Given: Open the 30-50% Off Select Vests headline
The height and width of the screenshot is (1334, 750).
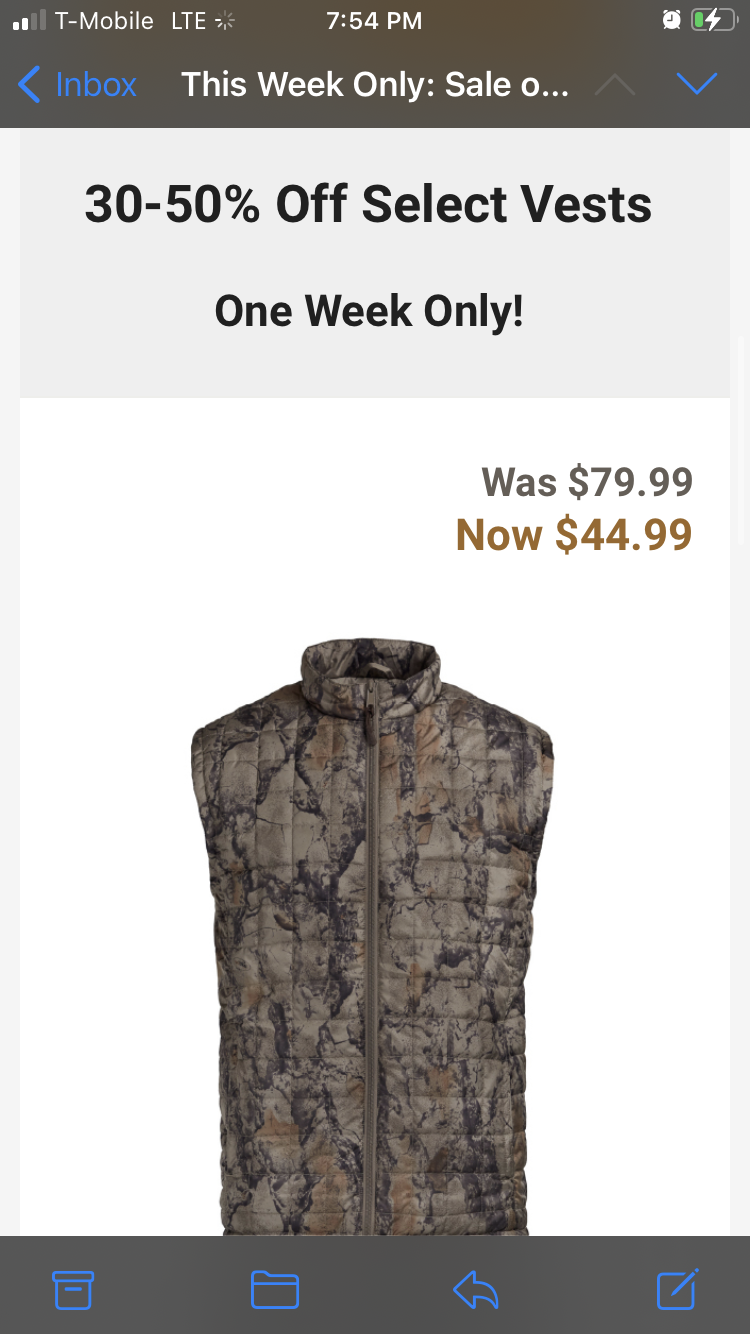Looking at the screenshot, I should pos(368,204).
